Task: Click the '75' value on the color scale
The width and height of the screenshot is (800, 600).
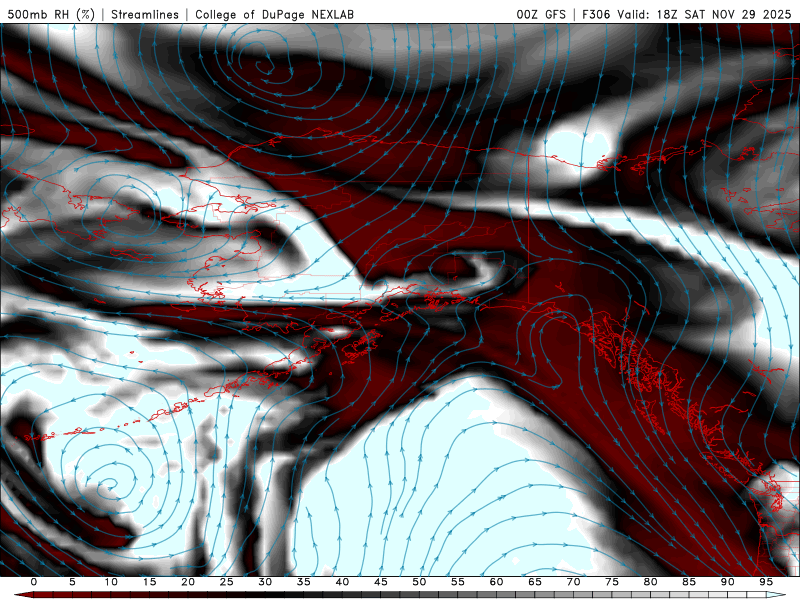Action: pos(612,582)
